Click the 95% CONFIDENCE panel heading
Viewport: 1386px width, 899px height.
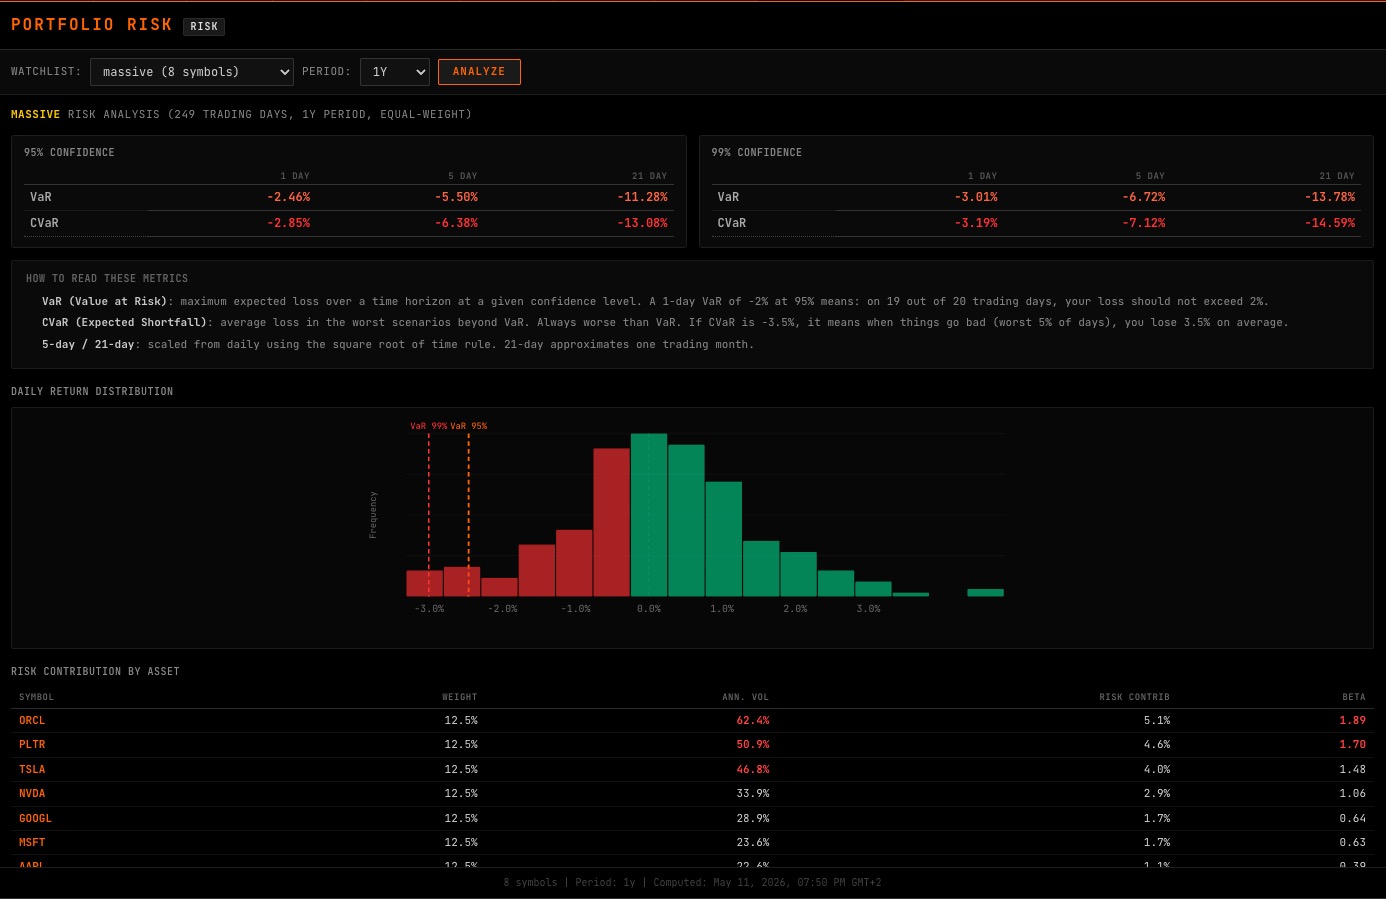point(69,152)
